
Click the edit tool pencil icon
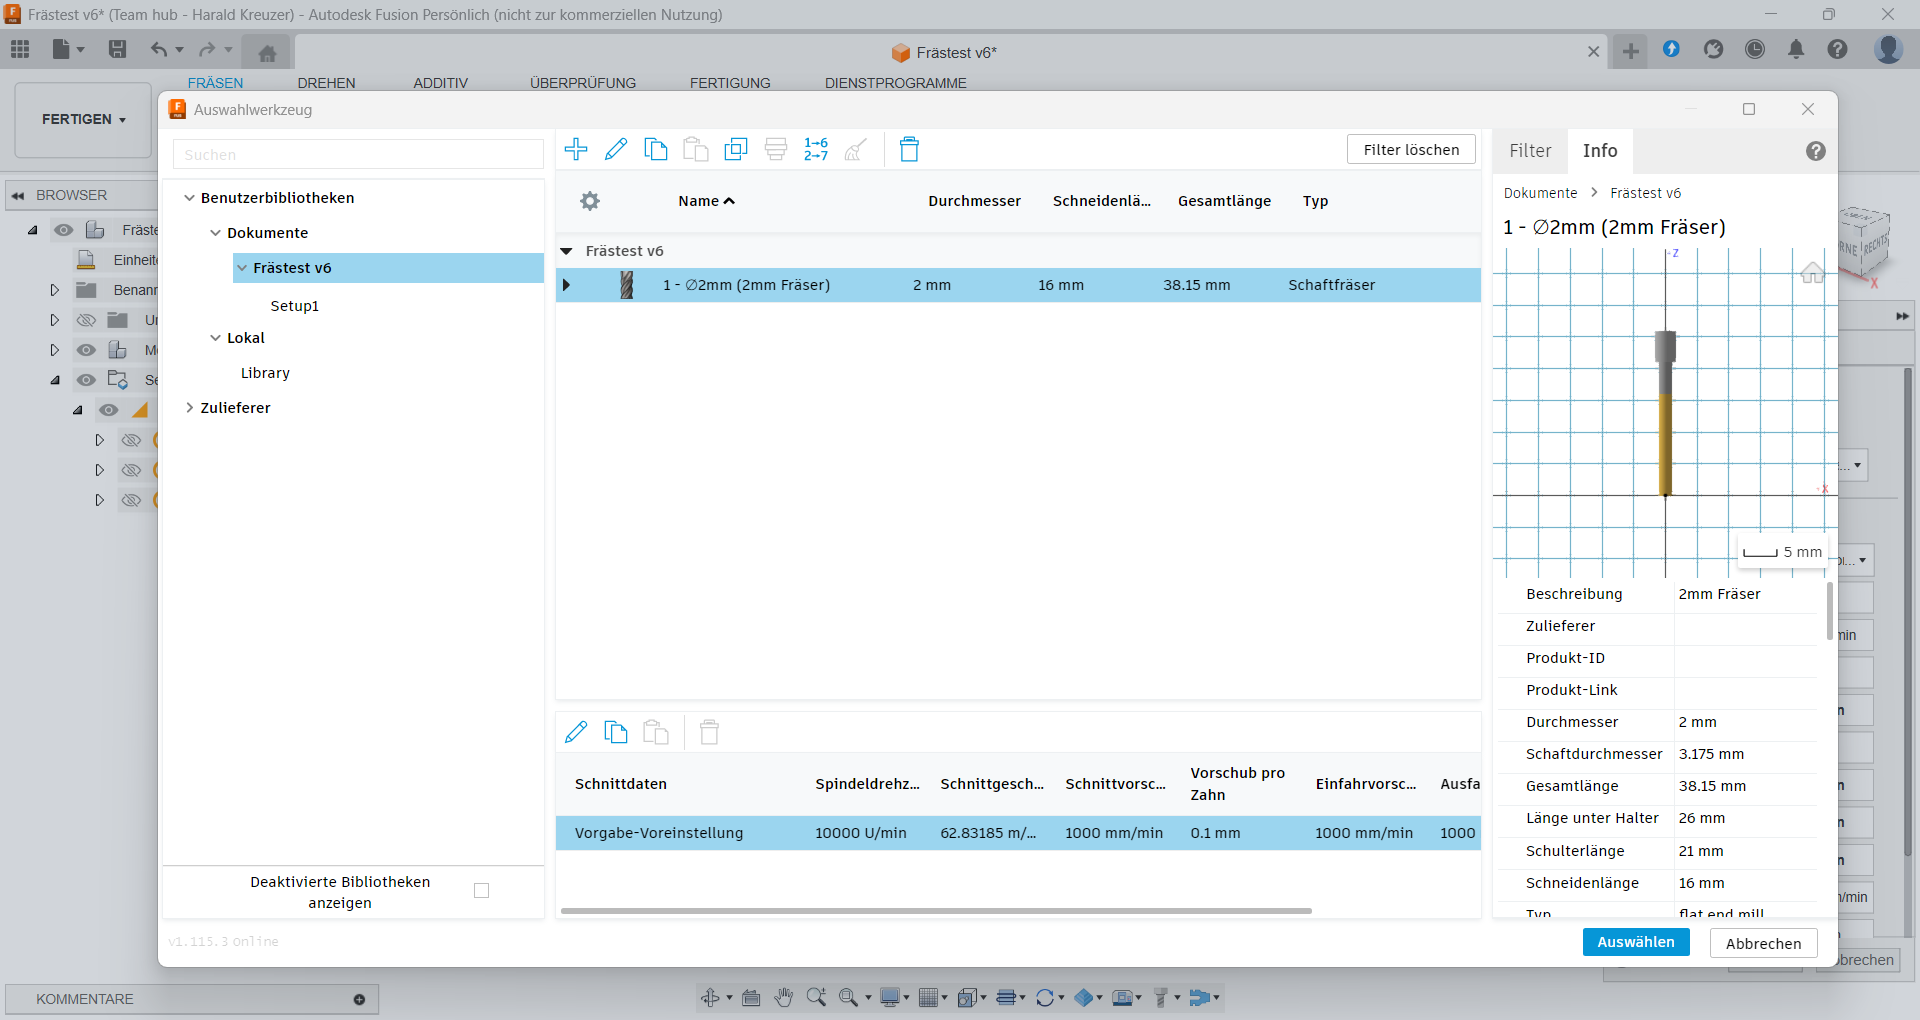[616, 150]
